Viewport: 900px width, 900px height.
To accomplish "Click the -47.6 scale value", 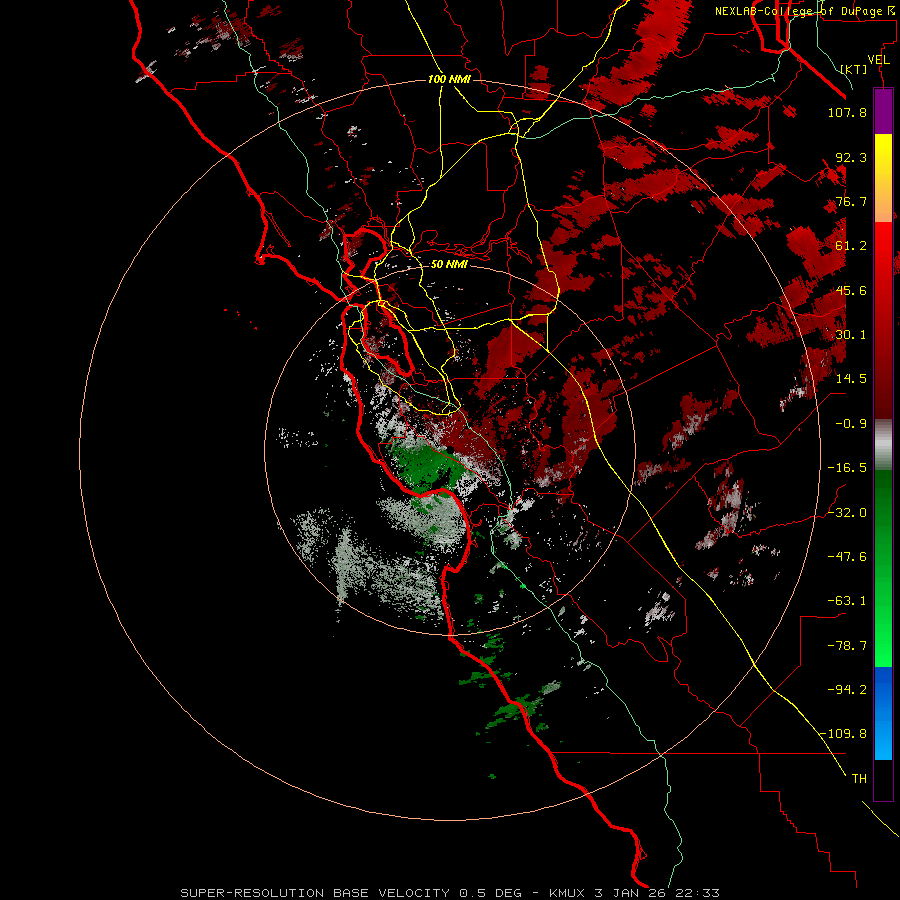I will pos(847,557).
